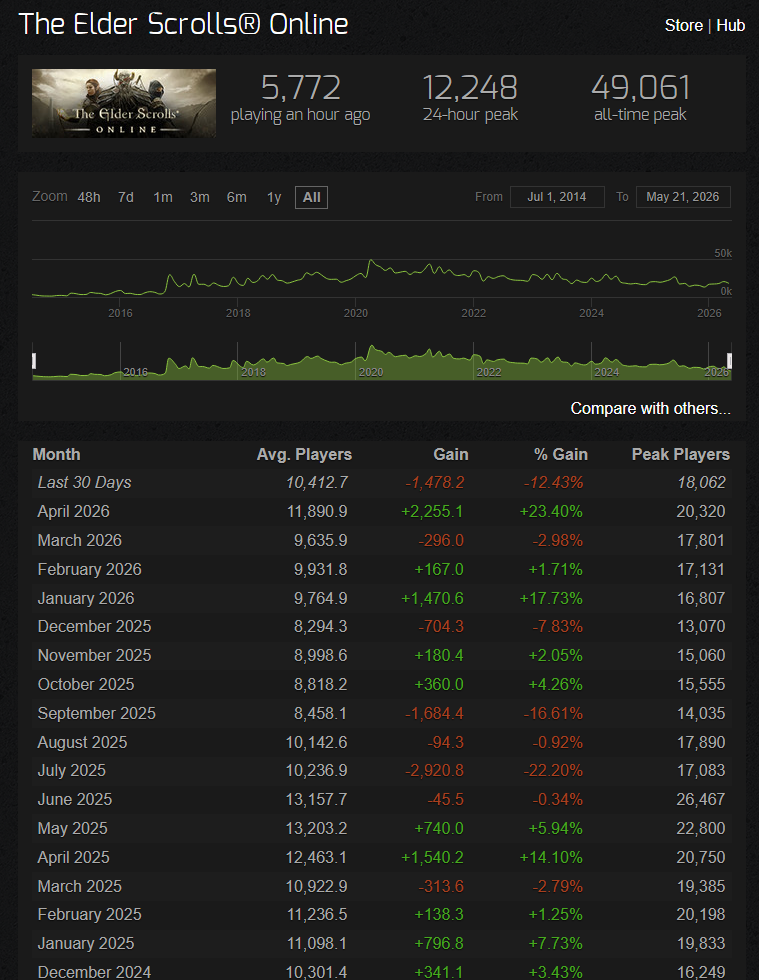
Task: Click the Gain column header
Action: tap(451, 454)
